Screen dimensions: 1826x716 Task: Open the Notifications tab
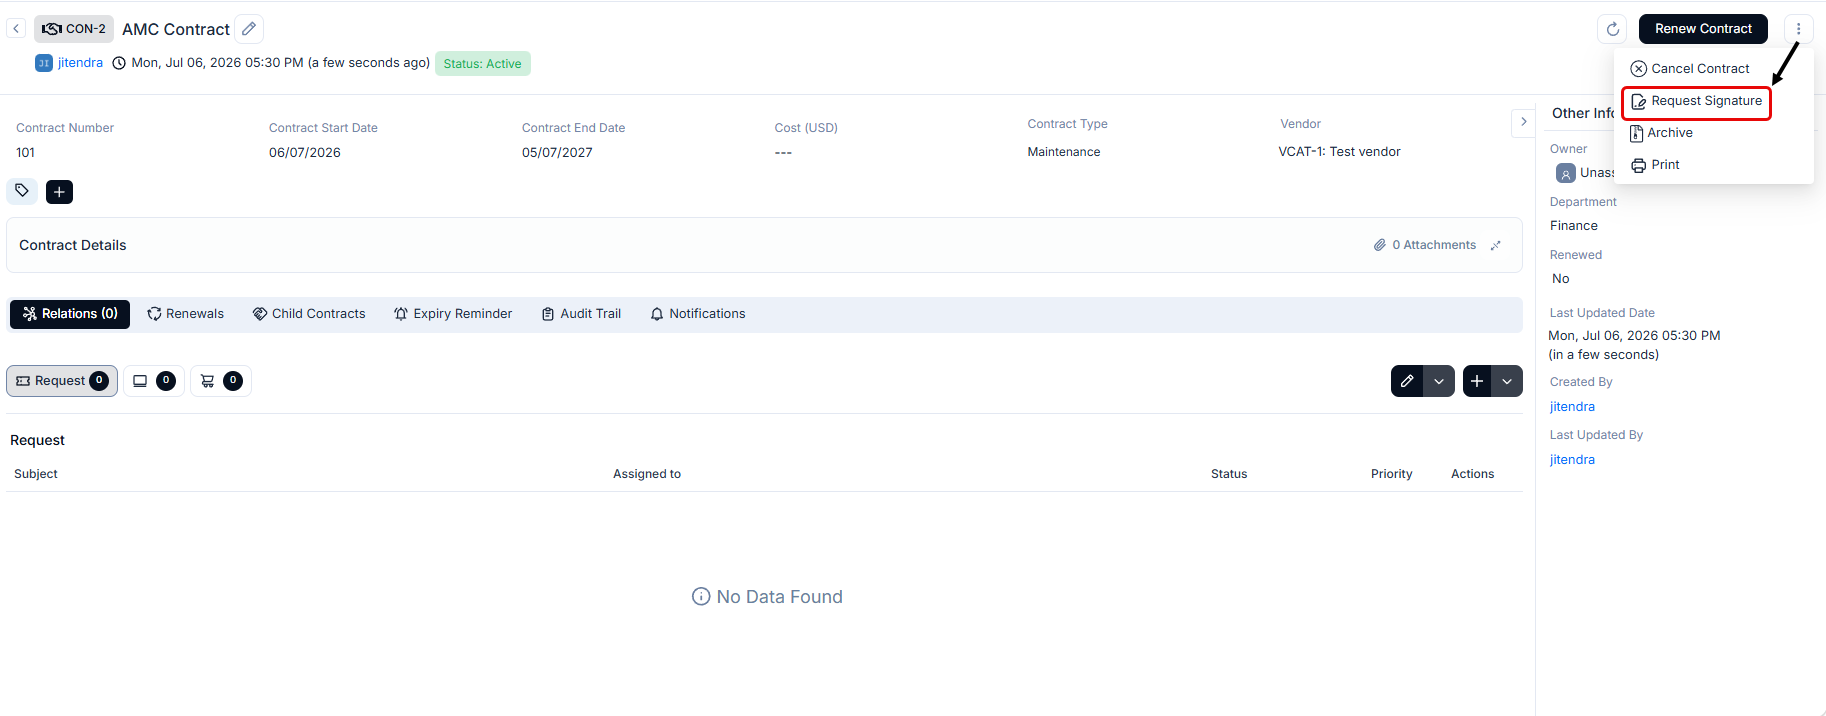pos(698,314)
